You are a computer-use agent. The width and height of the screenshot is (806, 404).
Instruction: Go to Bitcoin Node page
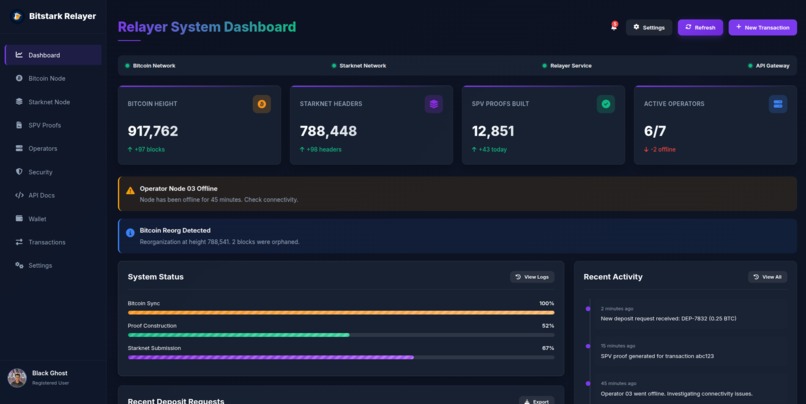point(53,78)
